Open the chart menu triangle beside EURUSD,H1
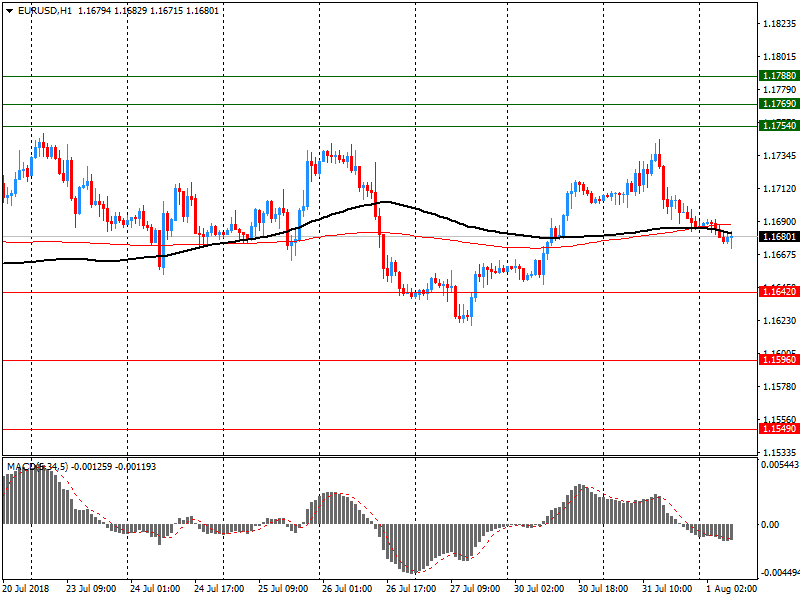 point(9,11)
